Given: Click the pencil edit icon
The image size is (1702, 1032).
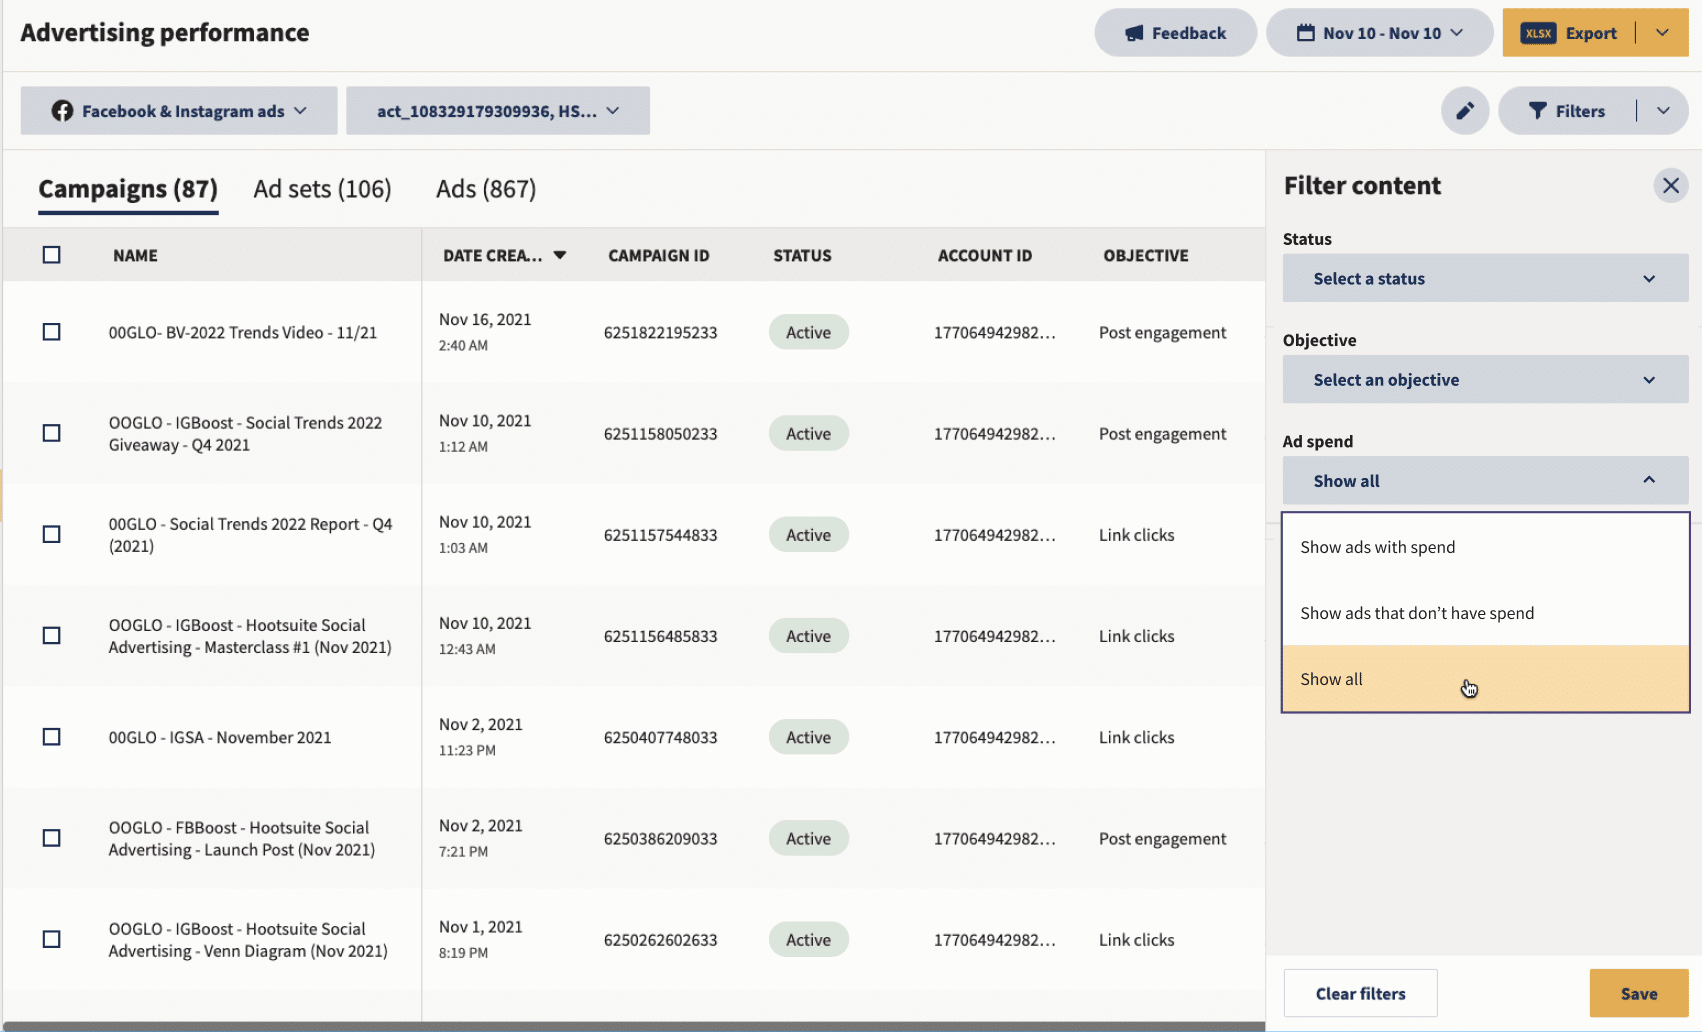Looking at the screenshot, I should (1464, 111).
